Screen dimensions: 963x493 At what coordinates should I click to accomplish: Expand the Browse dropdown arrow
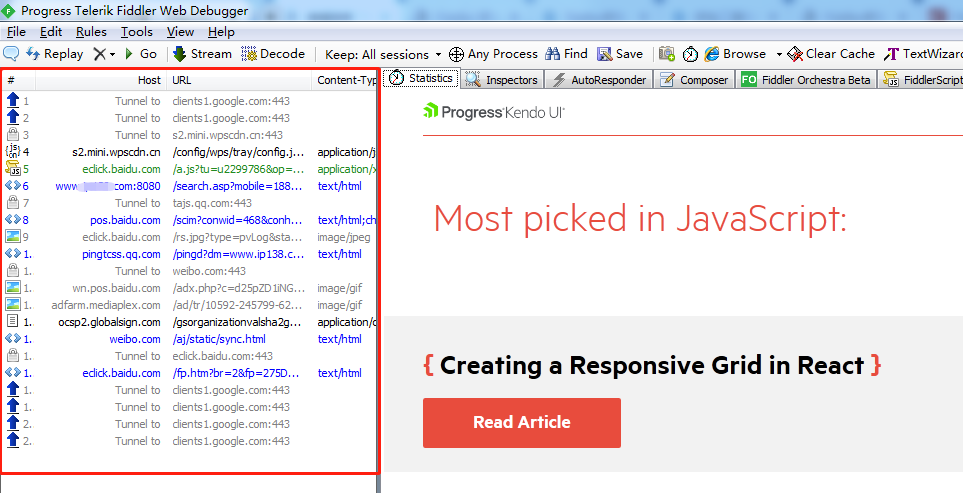coord(779,55)
